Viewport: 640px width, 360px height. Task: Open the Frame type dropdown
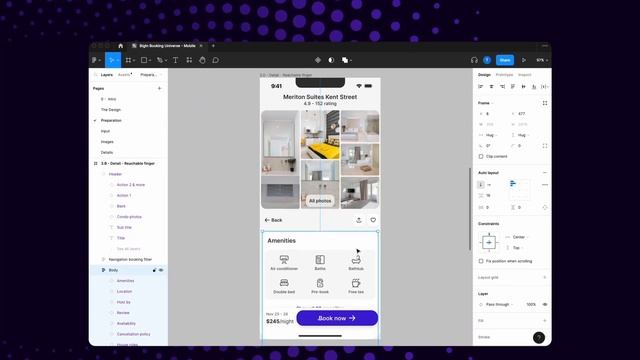(486, 103)
